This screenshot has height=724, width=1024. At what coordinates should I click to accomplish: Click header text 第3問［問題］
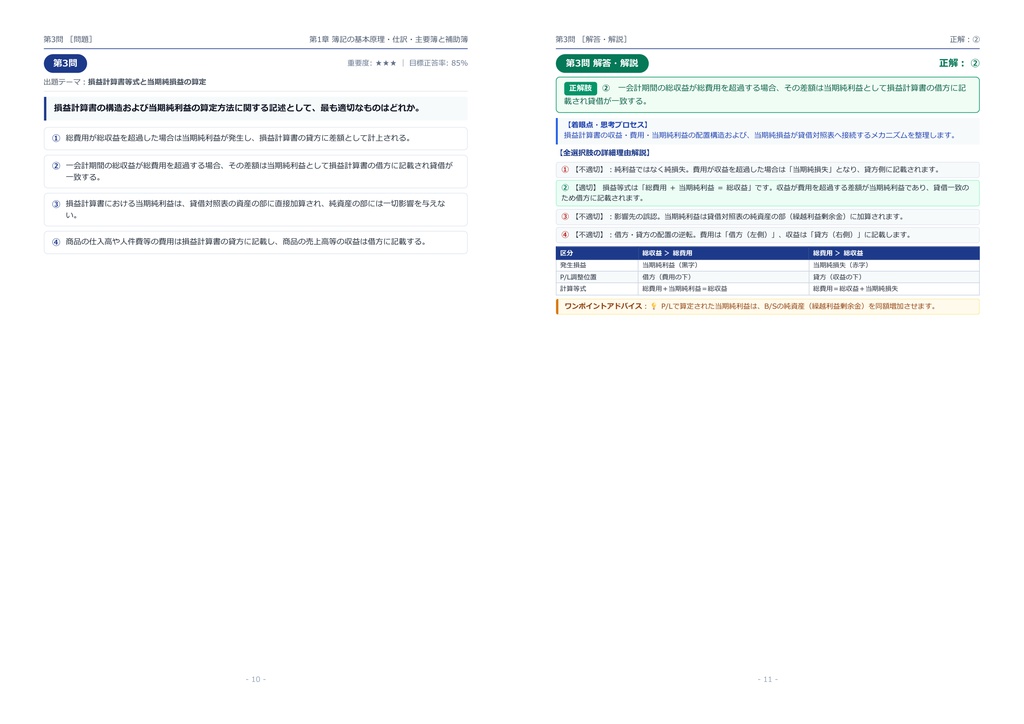pos(69,40)
